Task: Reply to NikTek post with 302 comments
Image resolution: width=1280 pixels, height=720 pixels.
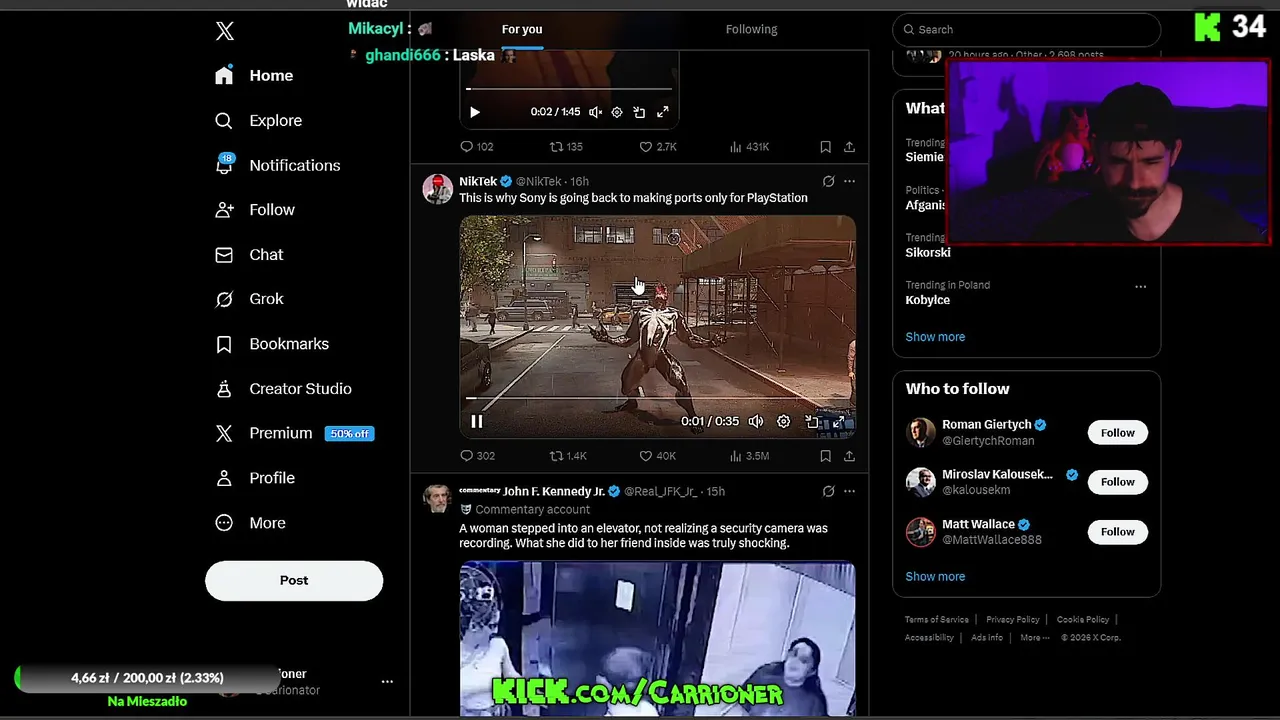Action: pyautogui.click(x=477, y=456)
